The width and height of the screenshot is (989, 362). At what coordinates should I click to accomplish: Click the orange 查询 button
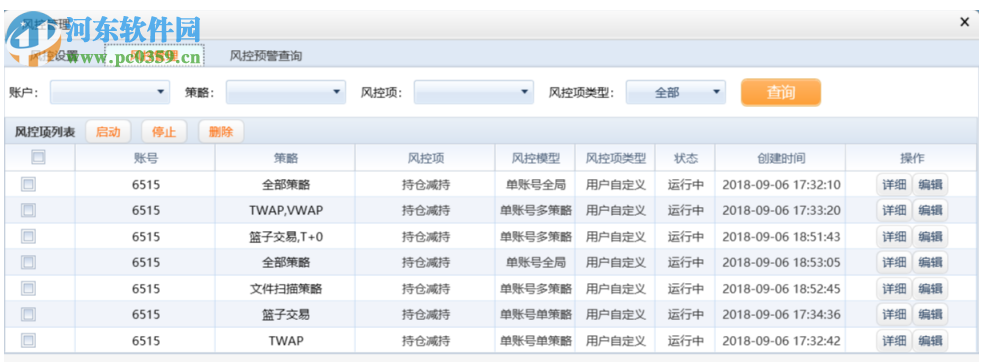click(x=781, y=92)
